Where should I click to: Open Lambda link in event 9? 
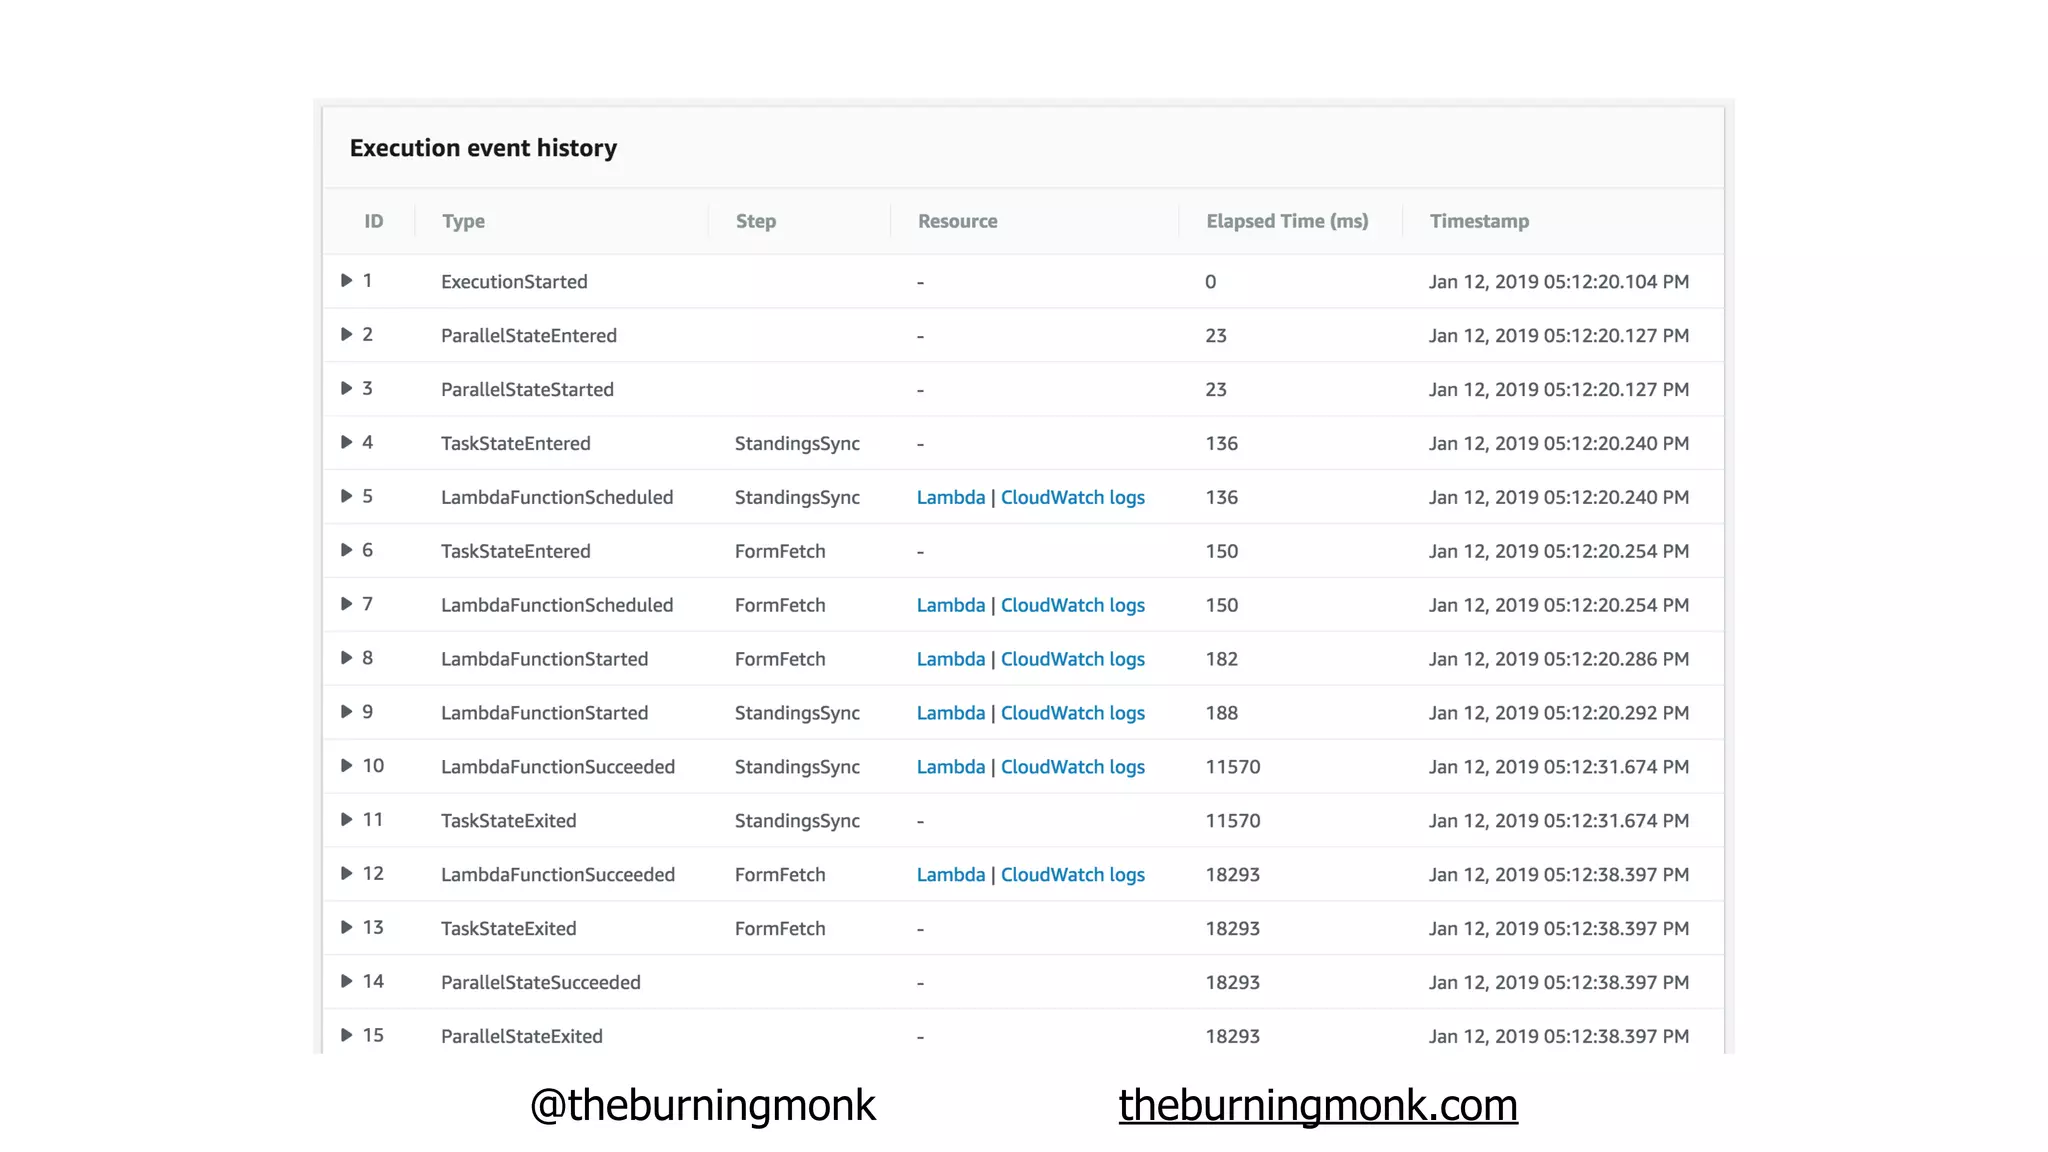coord(951,713)
